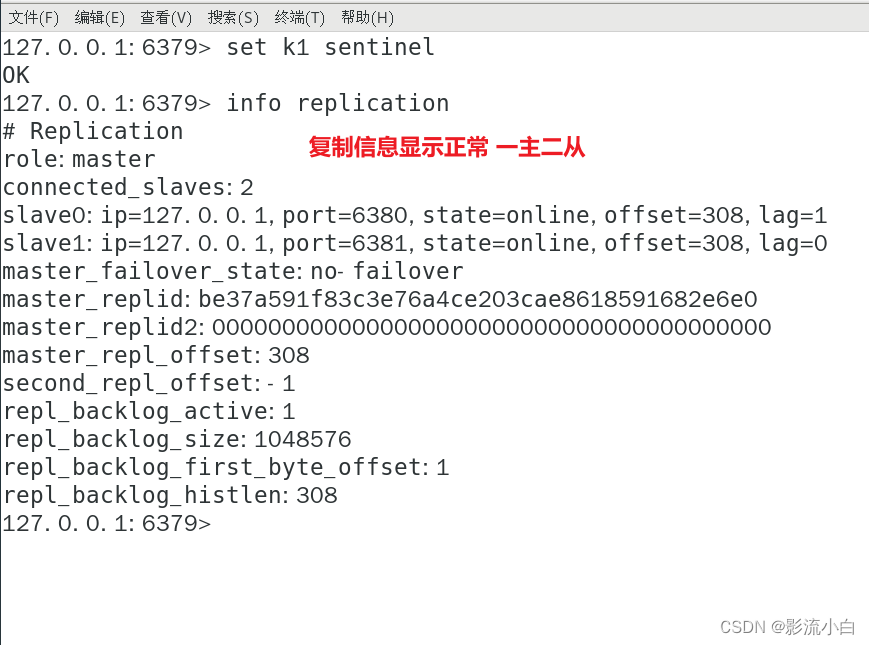
Task: Select the set k1 sentinel command line
Action: [220, 46]
